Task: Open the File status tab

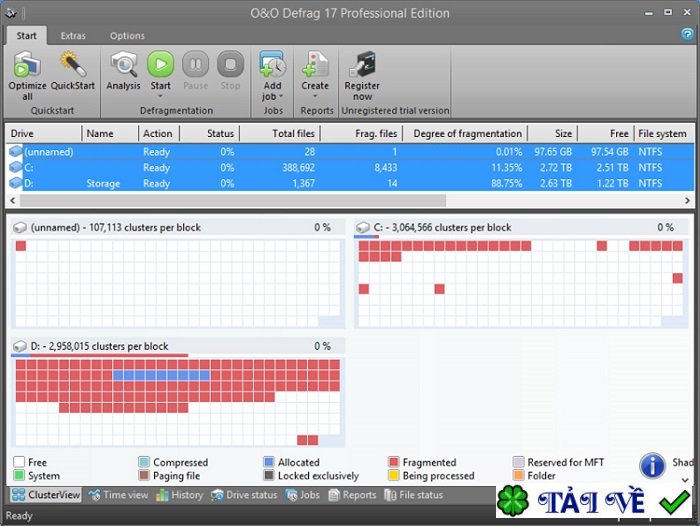Action: [x=413, y=495]
